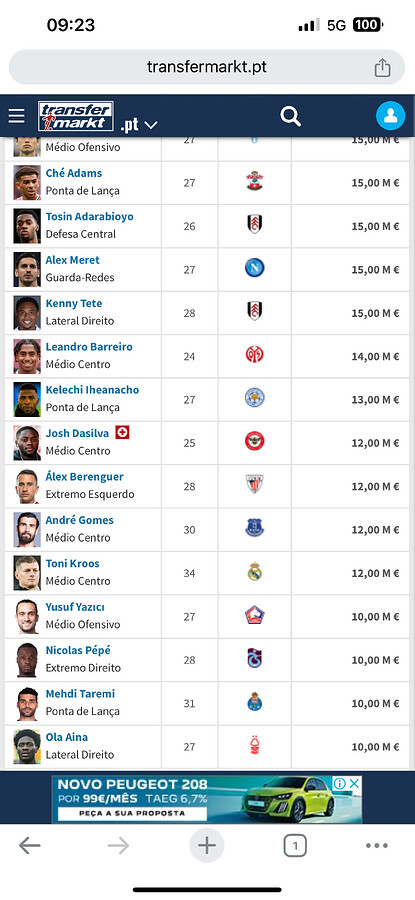The image size is (415, 900).
Task: Open the user profile icon
Action: tap(390, 116)
